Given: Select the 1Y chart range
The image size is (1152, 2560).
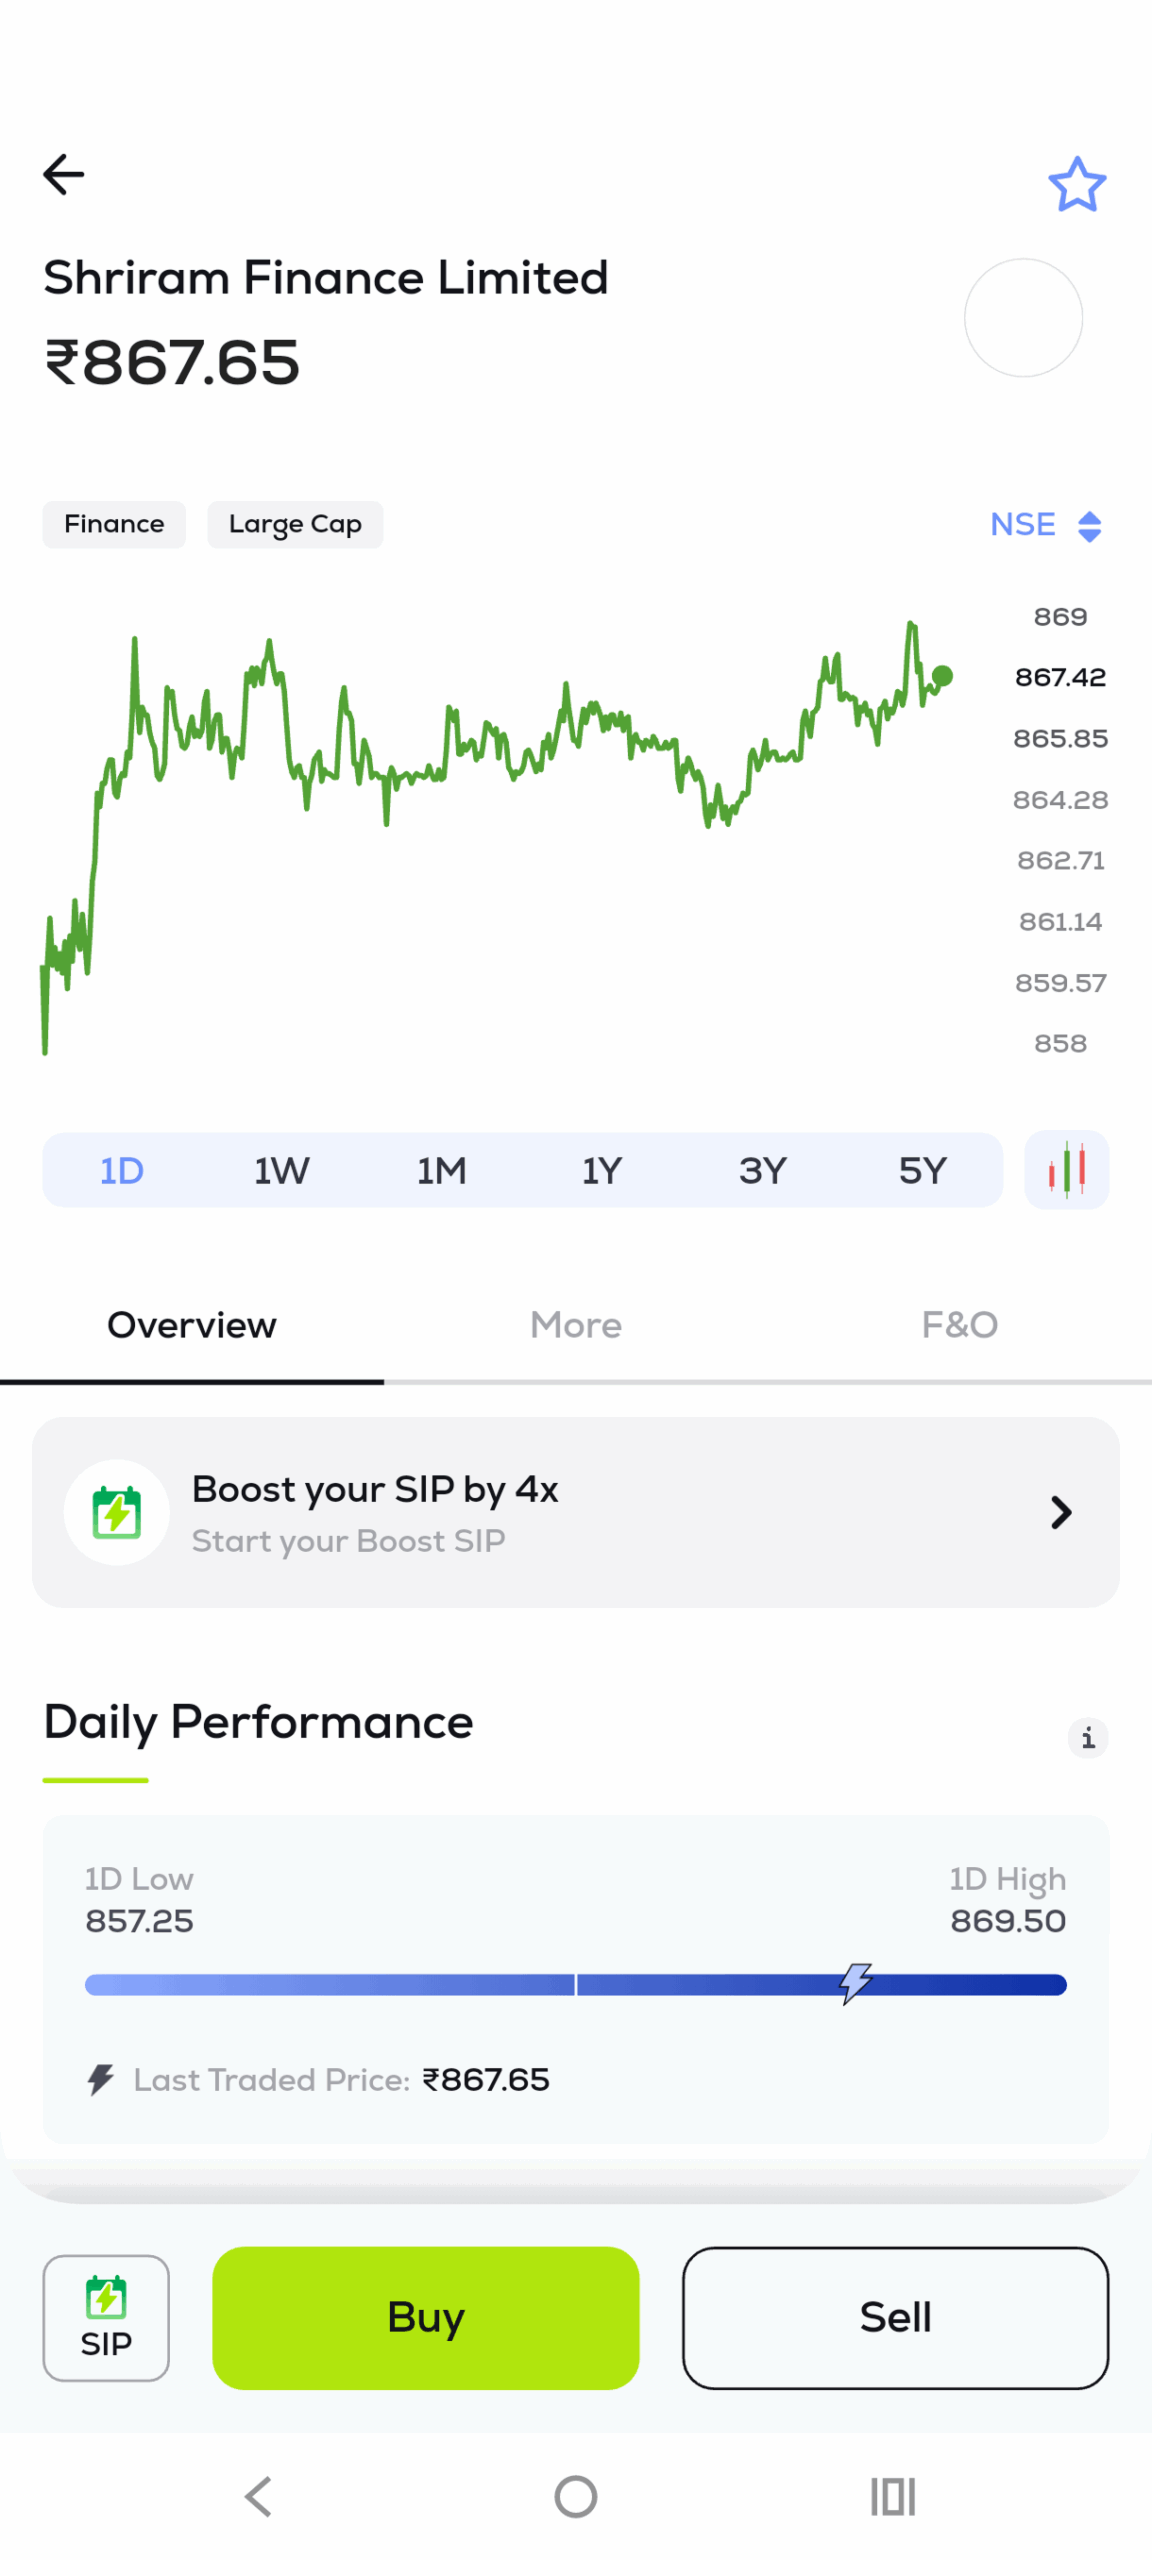Looking at the screenshot, I should (601, 1170).
